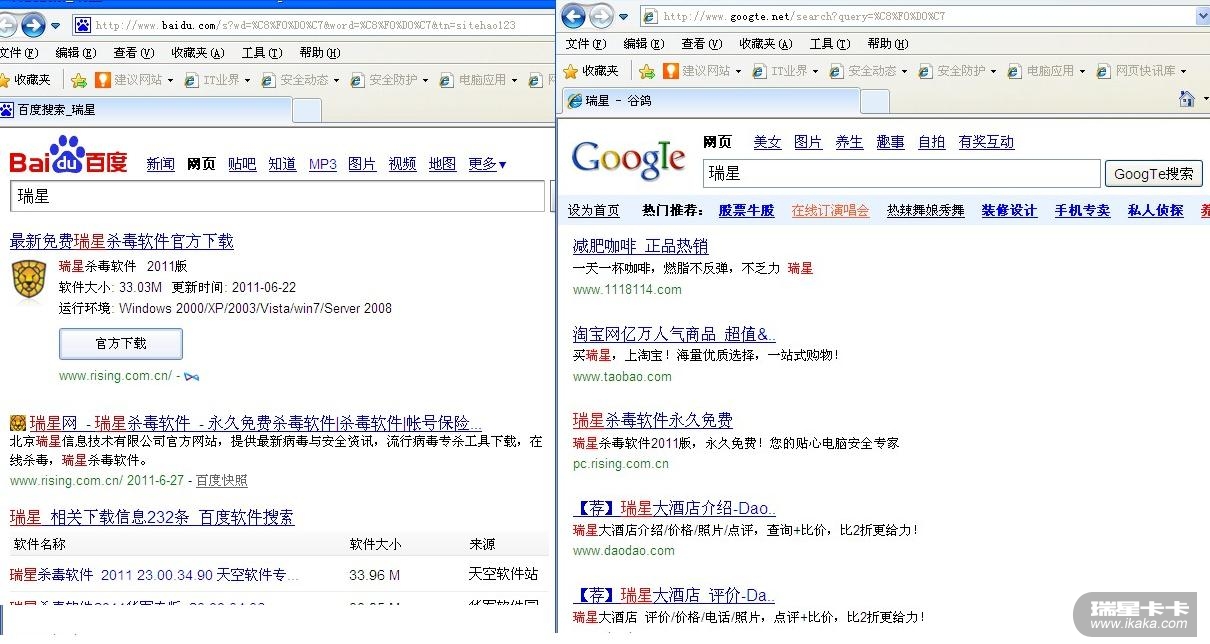
Task: Click the Google logo on the right page
Action: pyautogui.click(x=628, y=158)
